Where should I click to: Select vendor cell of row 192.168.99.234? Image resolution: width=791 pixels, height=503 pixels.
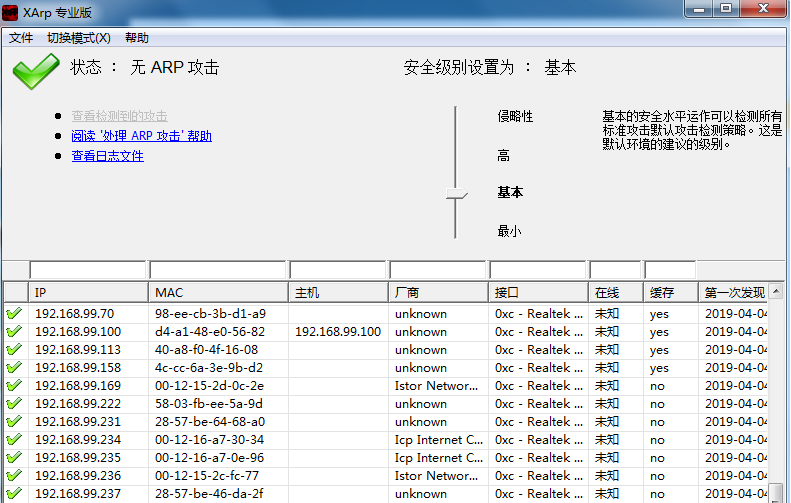[x=439, y=439]
